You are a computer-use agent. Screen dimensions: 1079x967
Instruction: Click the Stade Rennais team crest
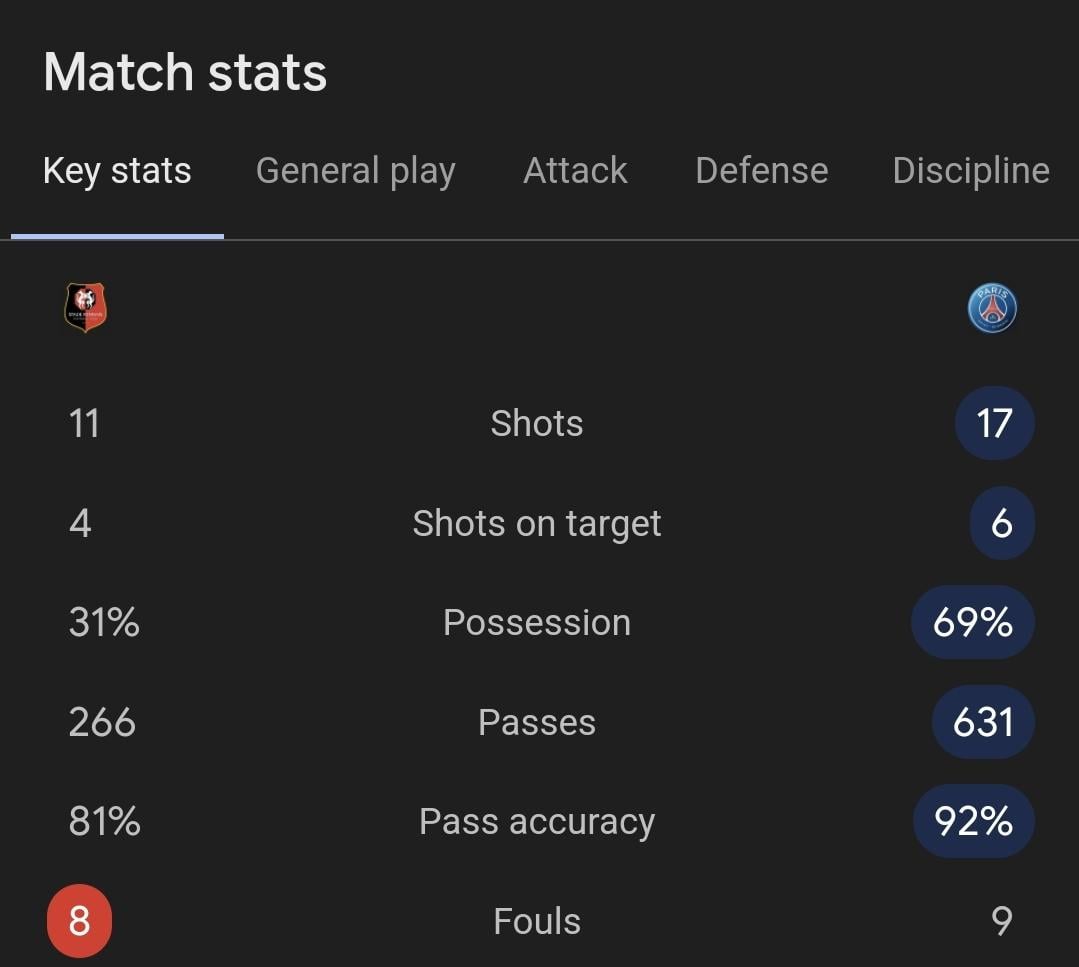[85, 308]
